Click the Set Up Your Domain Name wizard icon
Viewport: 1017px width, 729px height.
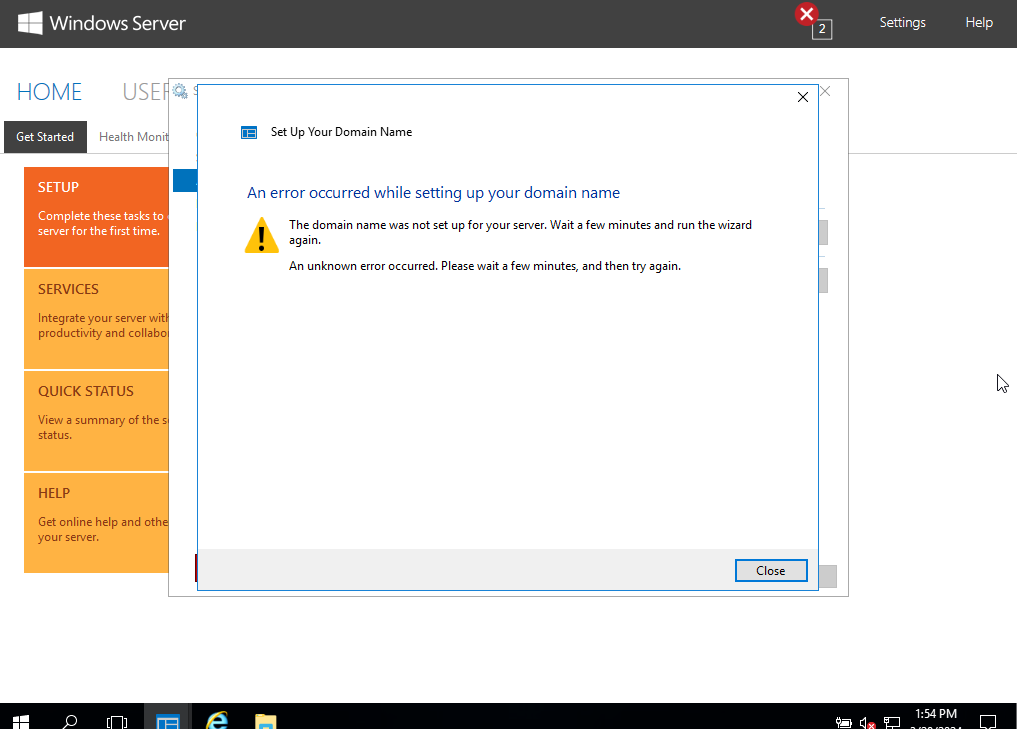[249, 132]
